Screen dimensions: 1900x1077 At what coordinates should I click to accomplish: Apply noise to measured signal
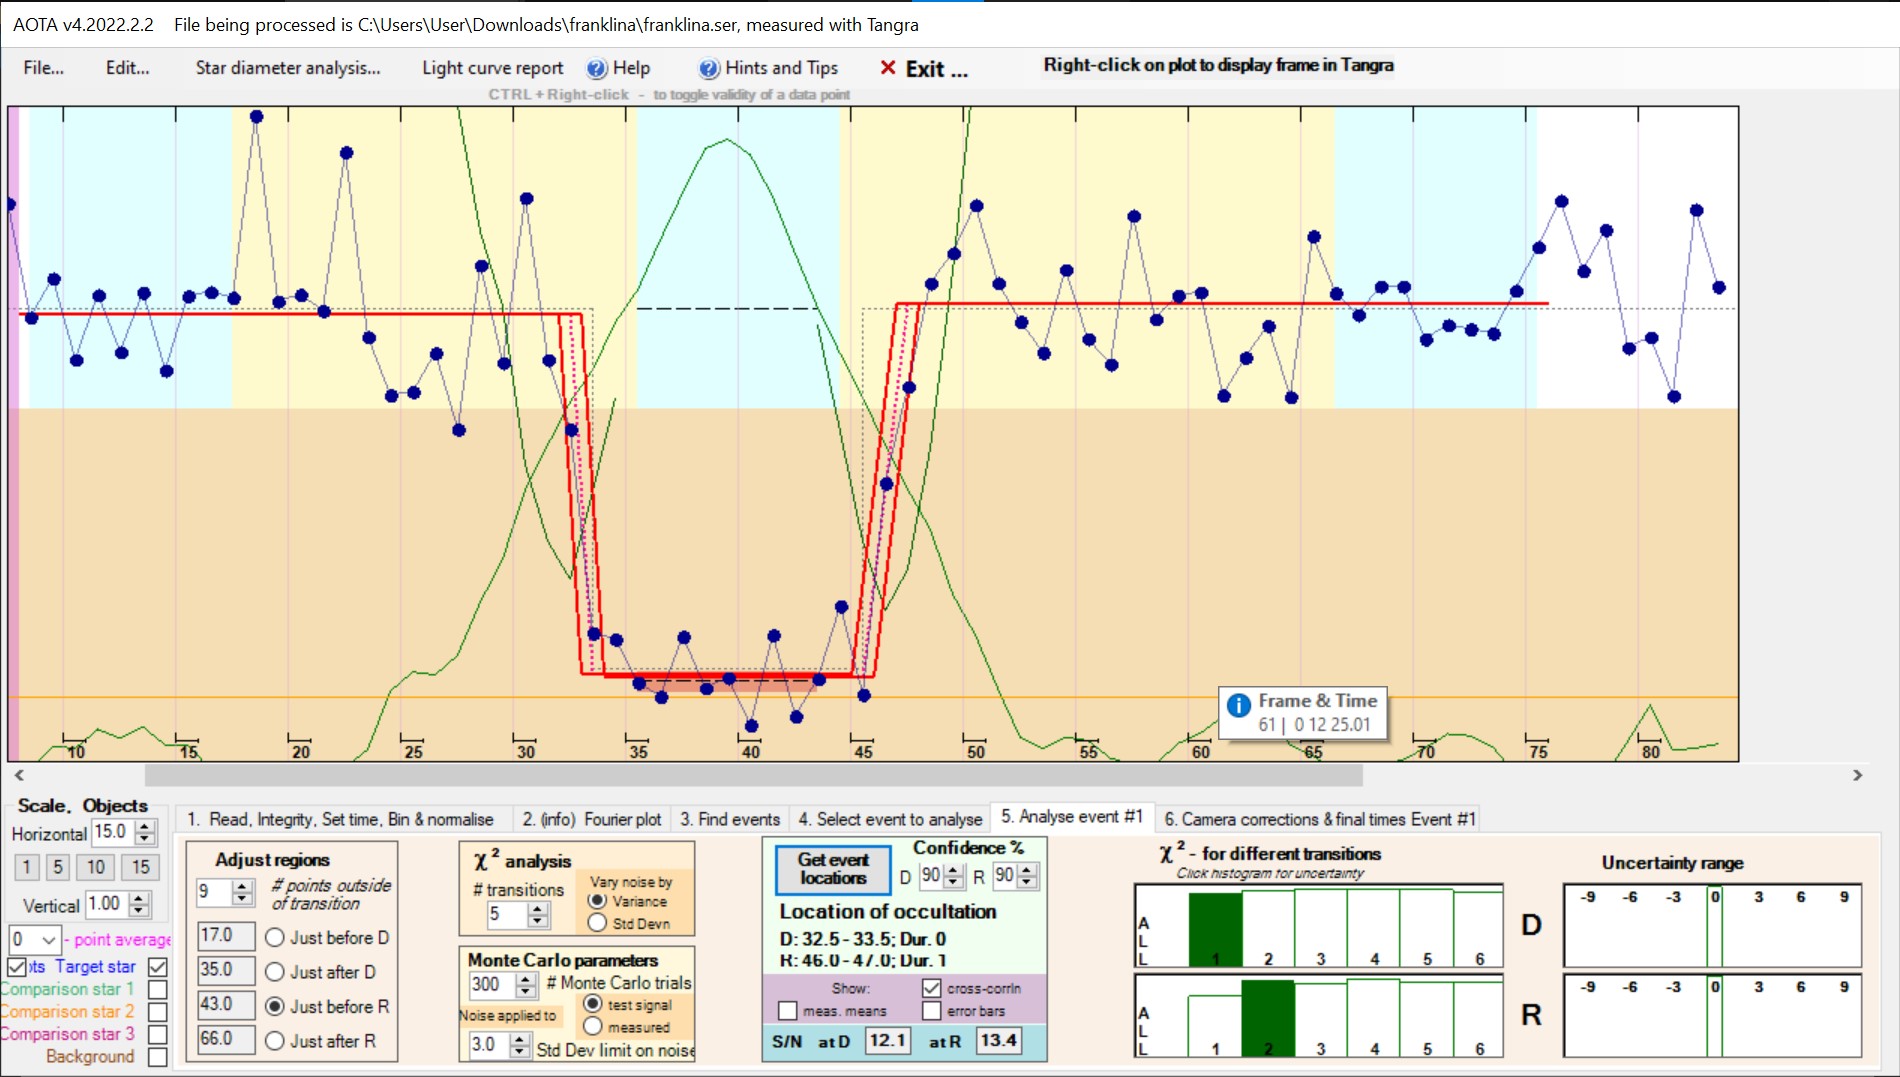(x=593, y=1026)
